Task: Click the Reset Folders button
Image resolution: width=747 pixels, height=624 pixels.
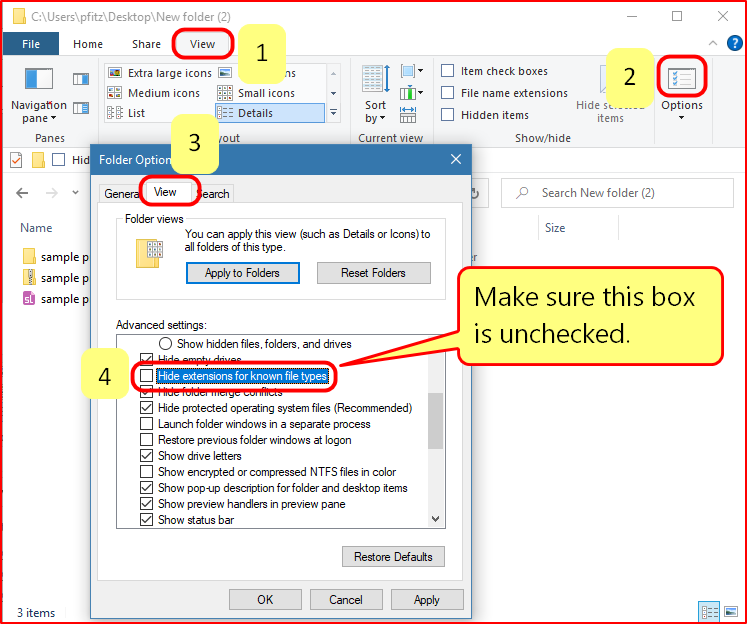Action: (374, 273)
